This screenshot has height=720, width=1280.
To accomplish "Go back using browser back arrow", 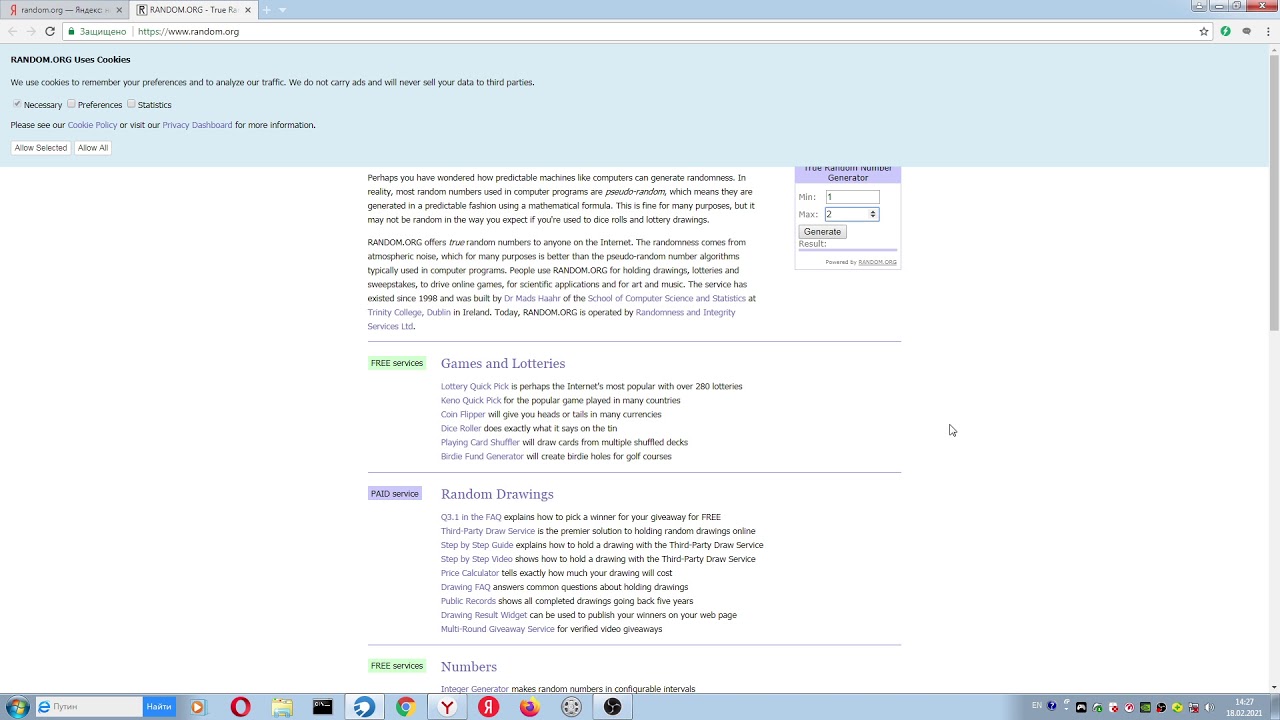I will (12, 31).
